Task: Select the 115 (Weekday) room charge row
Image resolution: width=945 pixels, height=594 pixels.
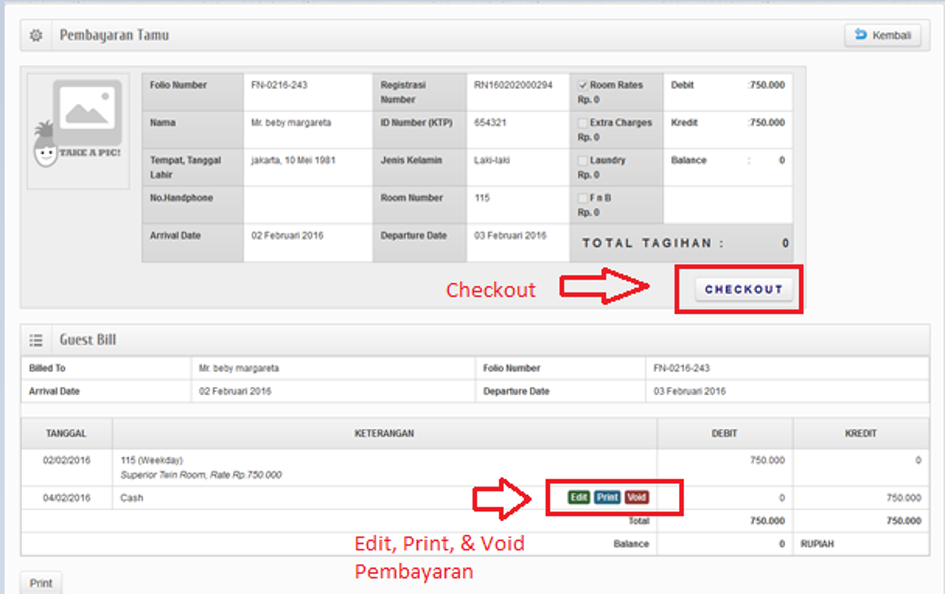Action: click(x=384, y=467)
